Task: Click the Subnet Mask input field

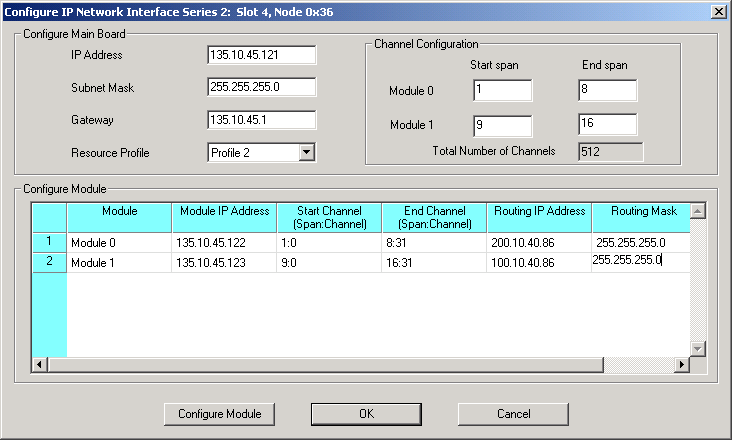Action: point(261,88)
